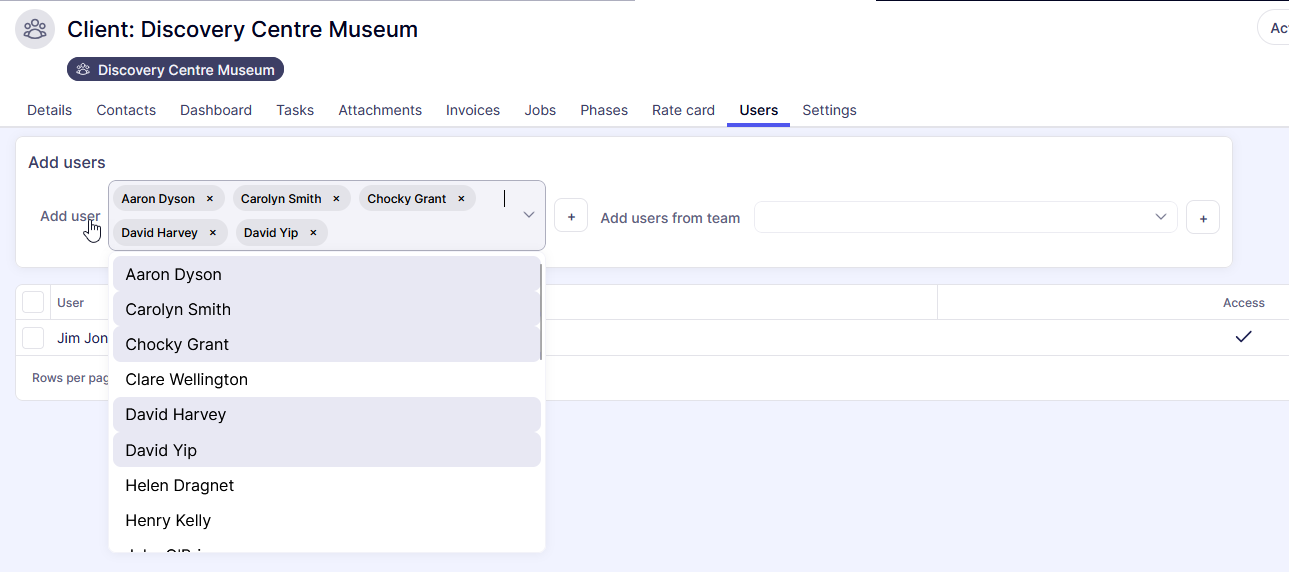
Task: Click the Access checkmark in first row
Action: pos(1243,337)
